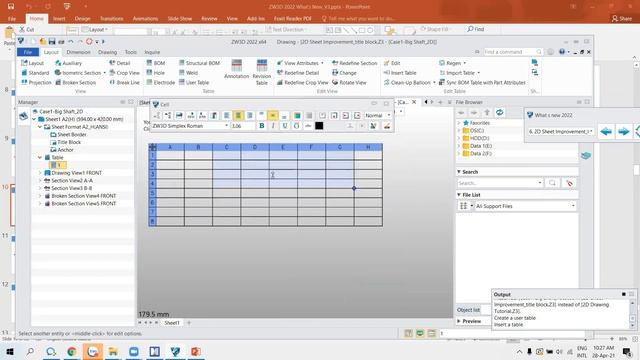This screenshot has width=640, height=360.
Task: Click the next blue arrow in What's new
Action: [x=623, y=131]
